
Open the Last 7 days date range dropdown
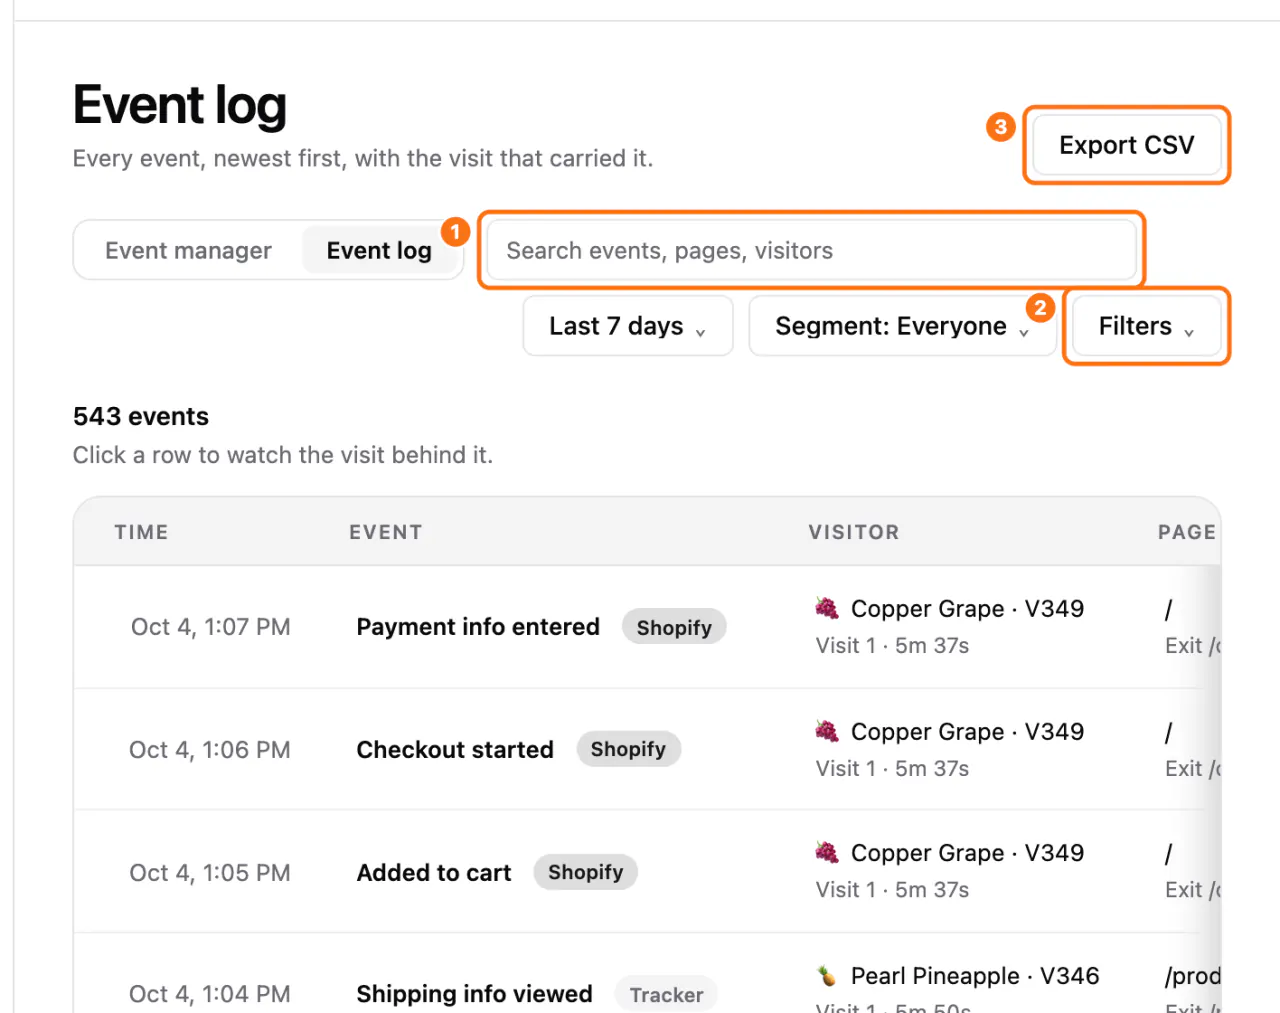click(628, 326)
